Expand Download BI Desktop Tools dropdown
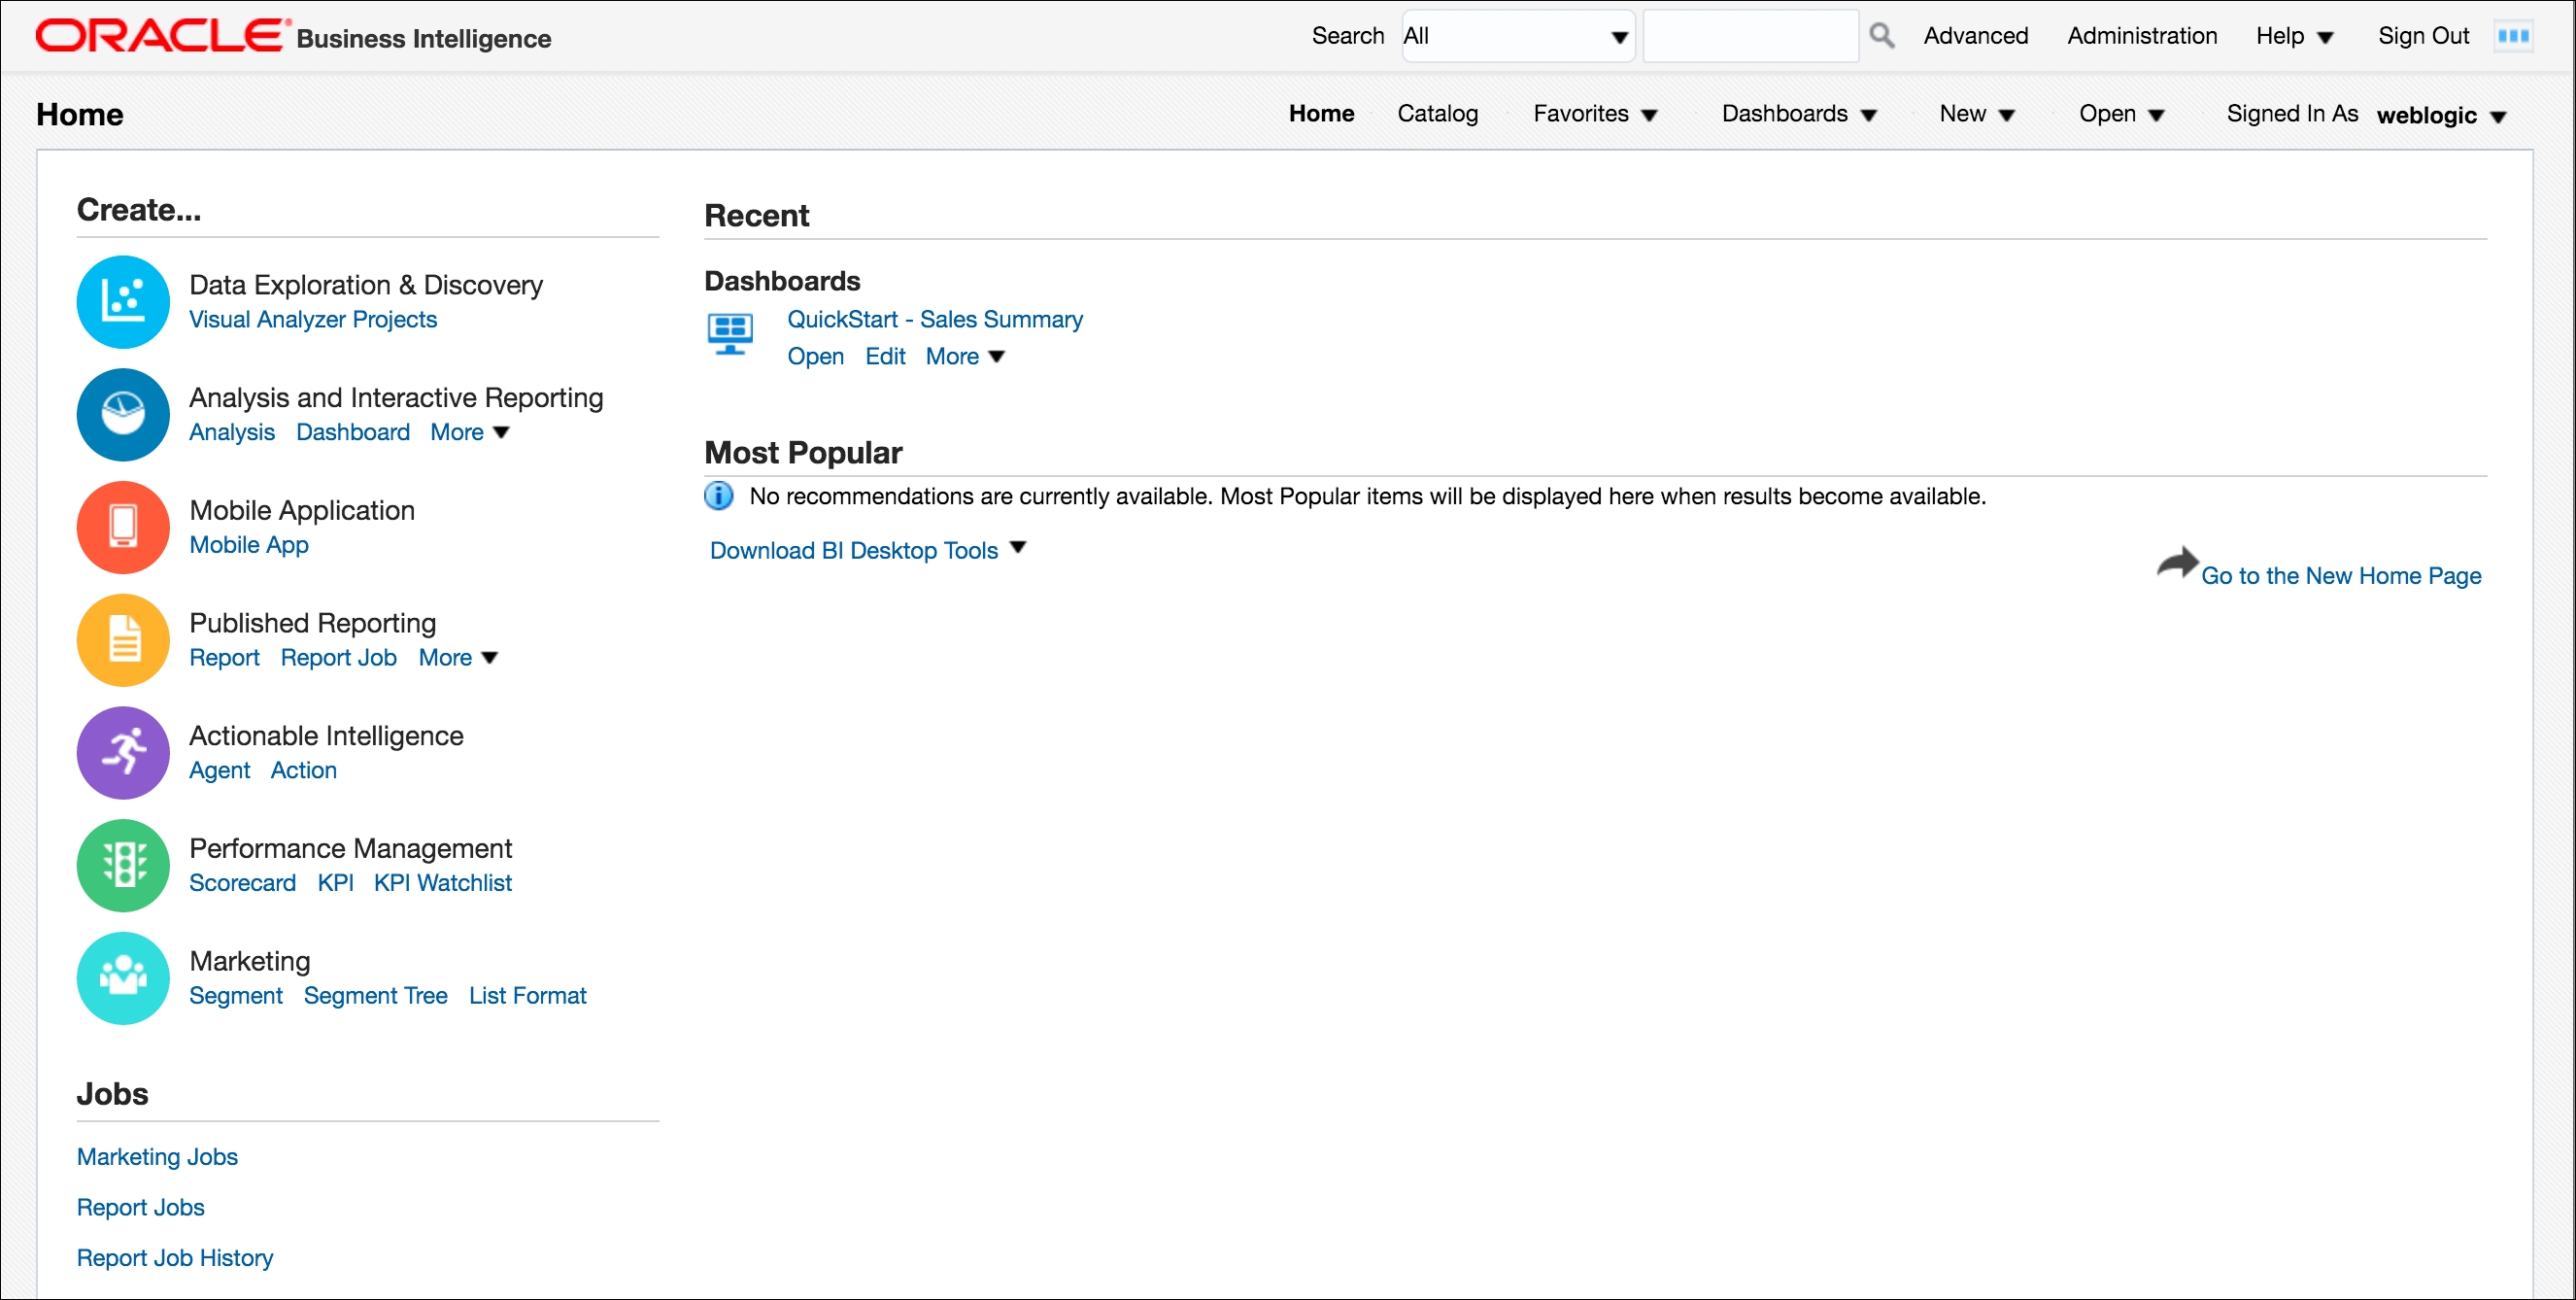Viewport: 2576px width, 1300px height. (x=867, y=550)
